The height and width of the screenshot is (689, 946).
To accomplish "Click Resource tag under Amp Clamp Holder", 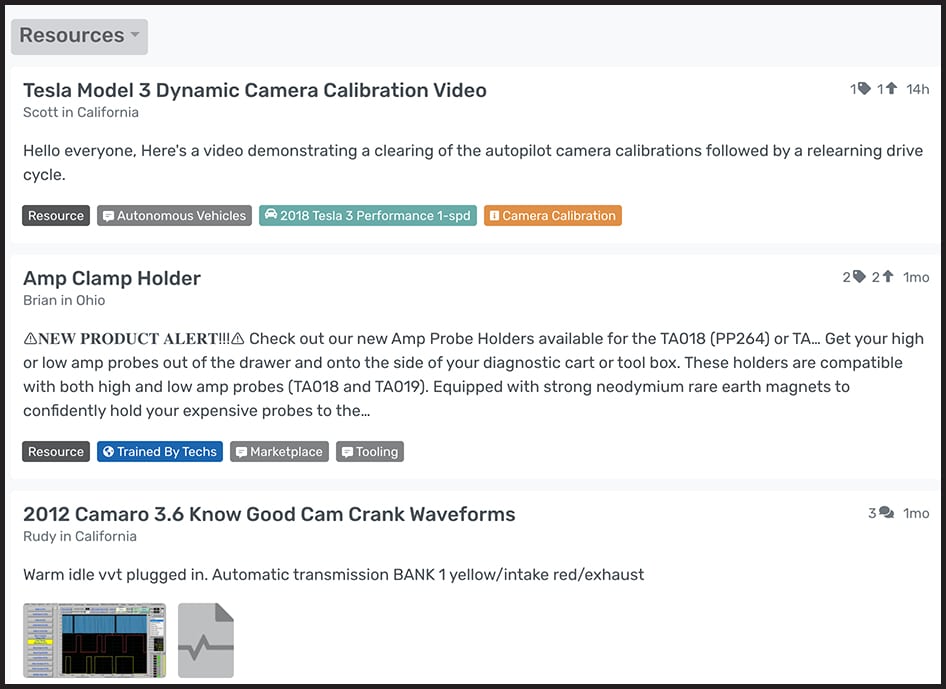I will 56,451.
